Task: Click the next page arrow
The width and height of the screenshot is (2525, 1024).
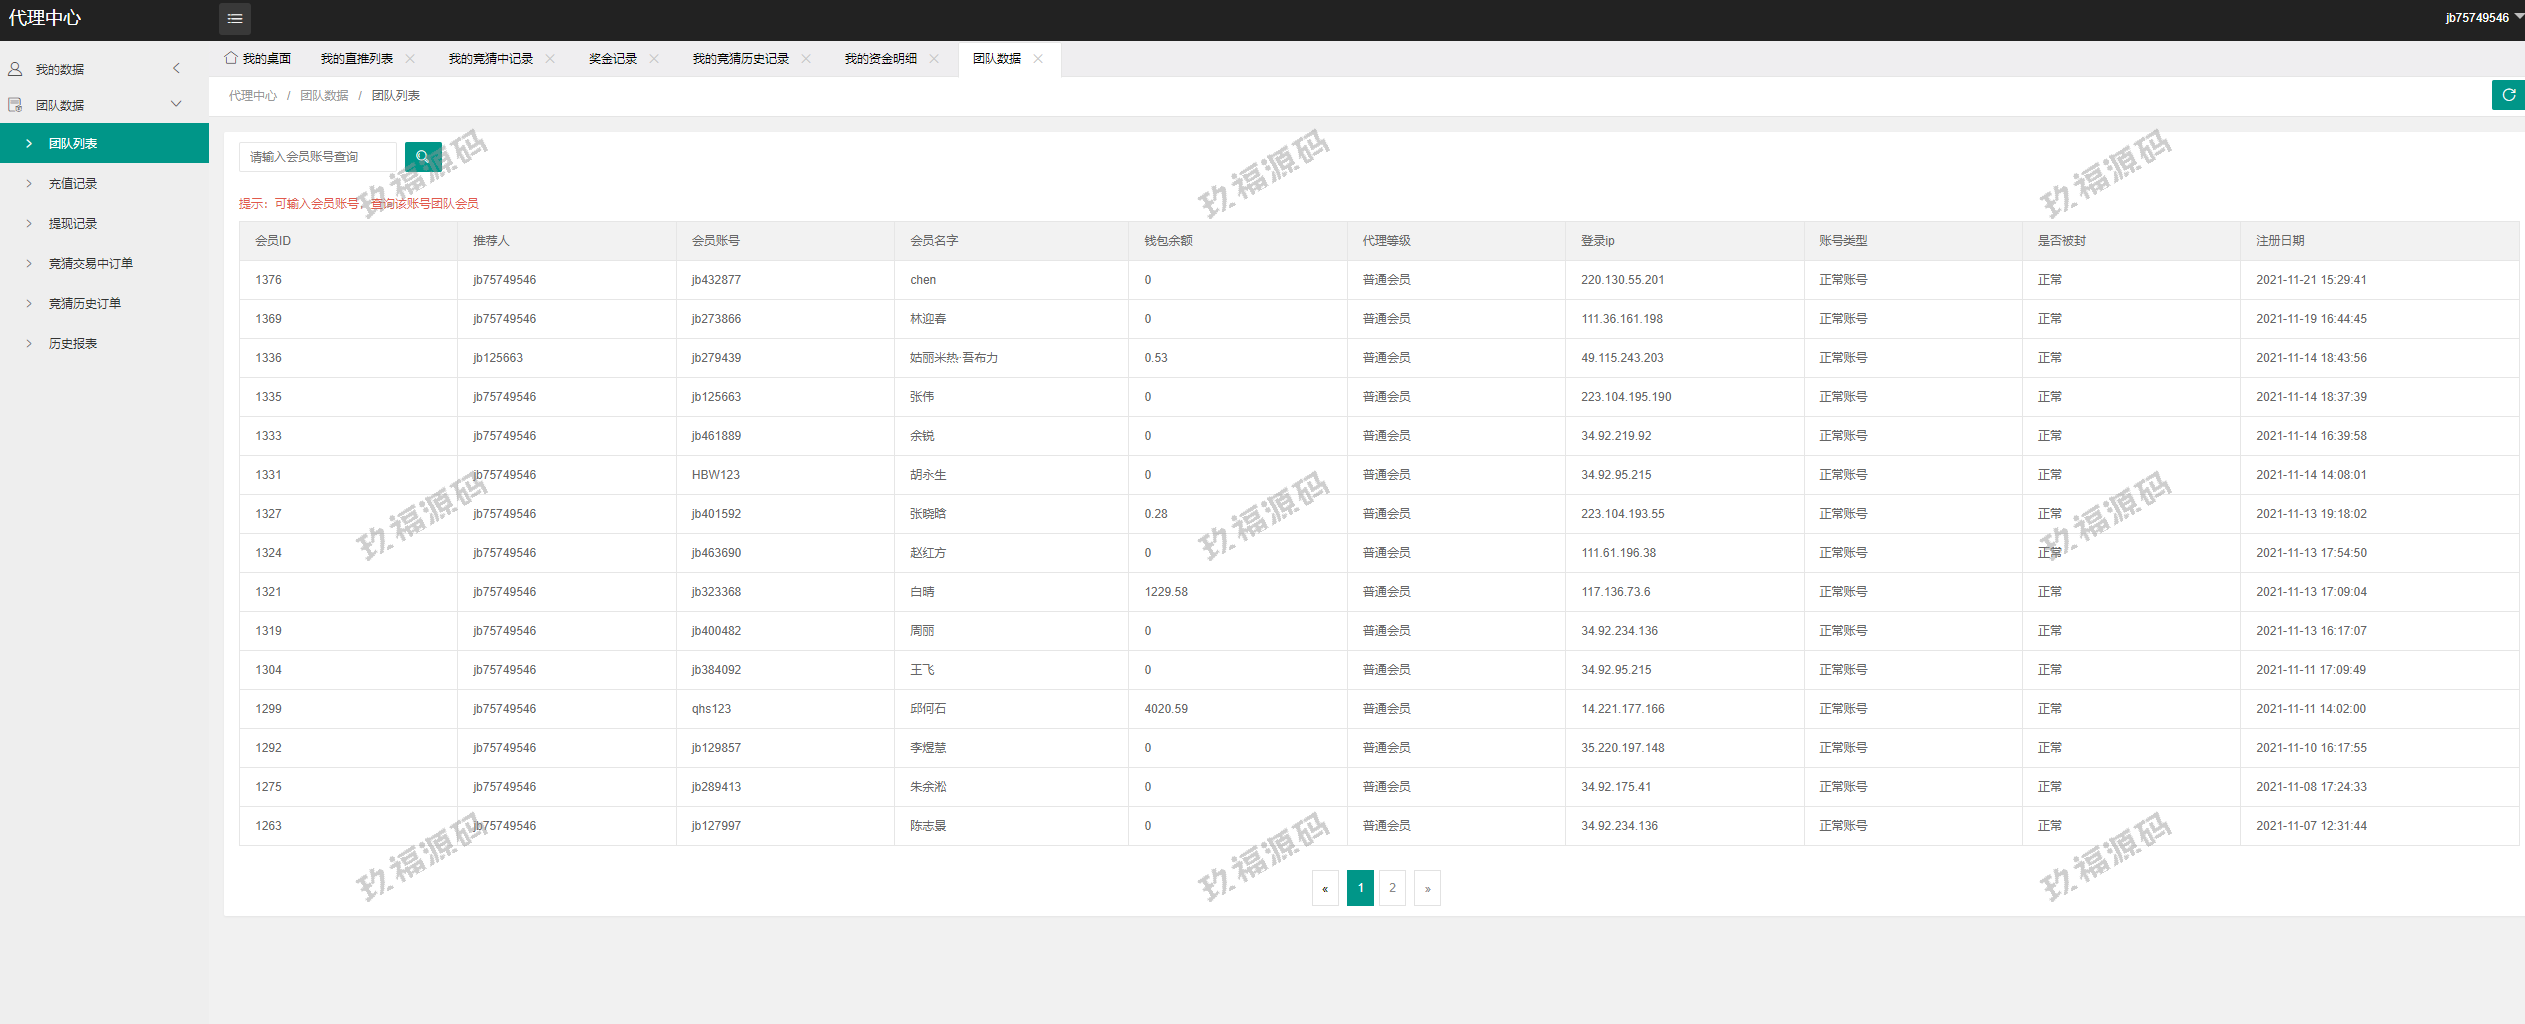Action: tap(1427, 888)
